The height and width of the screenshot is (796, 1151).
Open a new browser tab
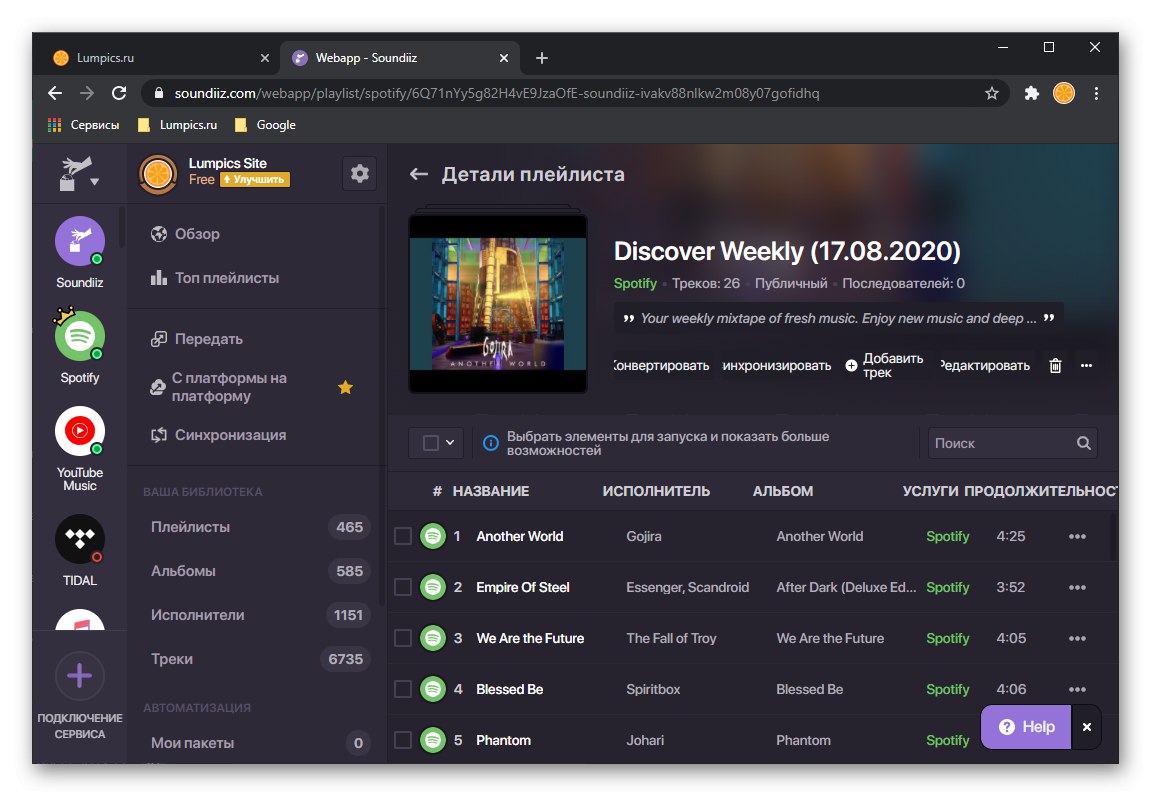click(542, 58)
